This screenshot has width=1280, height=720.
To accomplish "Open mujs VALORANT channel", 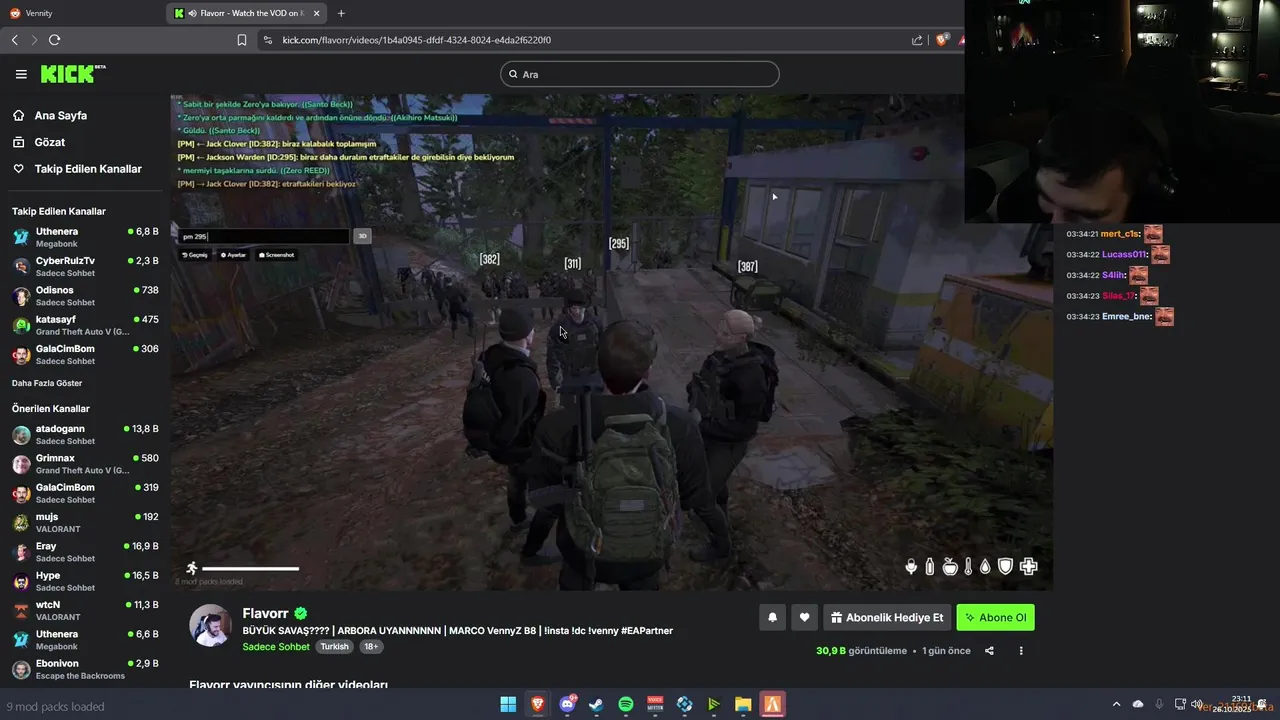I will pyautogui.click(x=84, y=522).
